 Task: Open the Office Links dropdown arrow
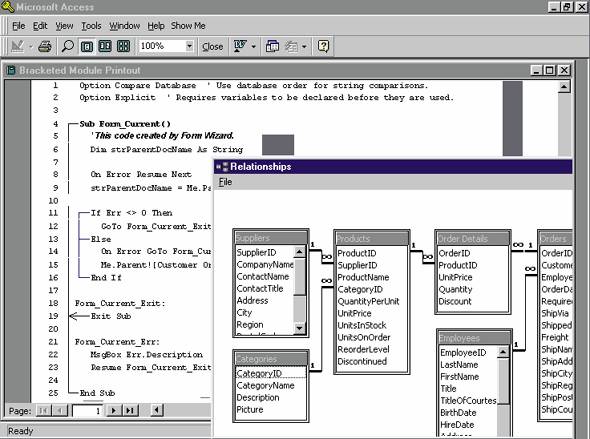tap(254, 47)
